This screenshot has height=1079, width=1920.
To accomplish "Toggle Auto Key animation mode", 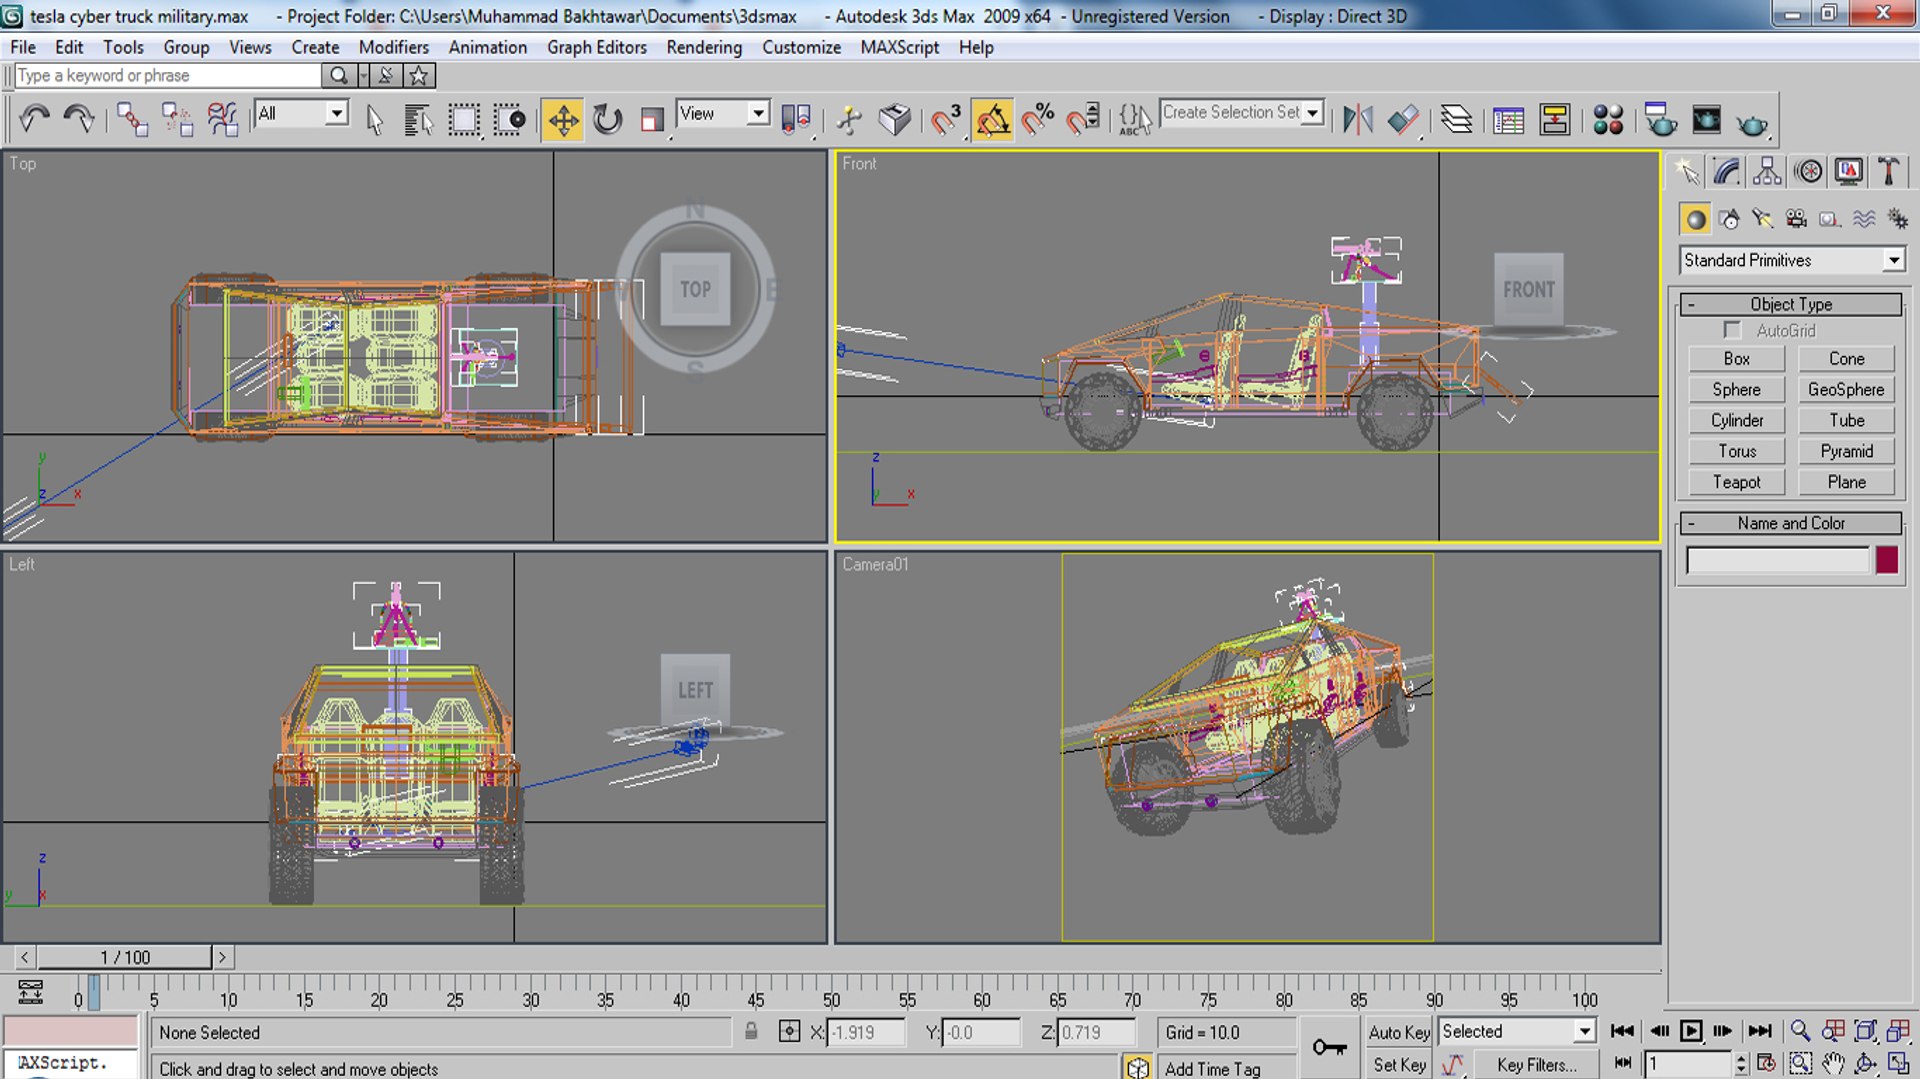I will [1399, 1032].
